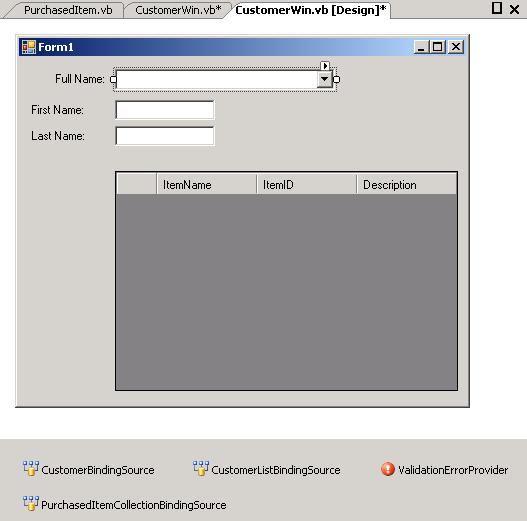Click the right resize handle of the combo box

pos(336,79)
